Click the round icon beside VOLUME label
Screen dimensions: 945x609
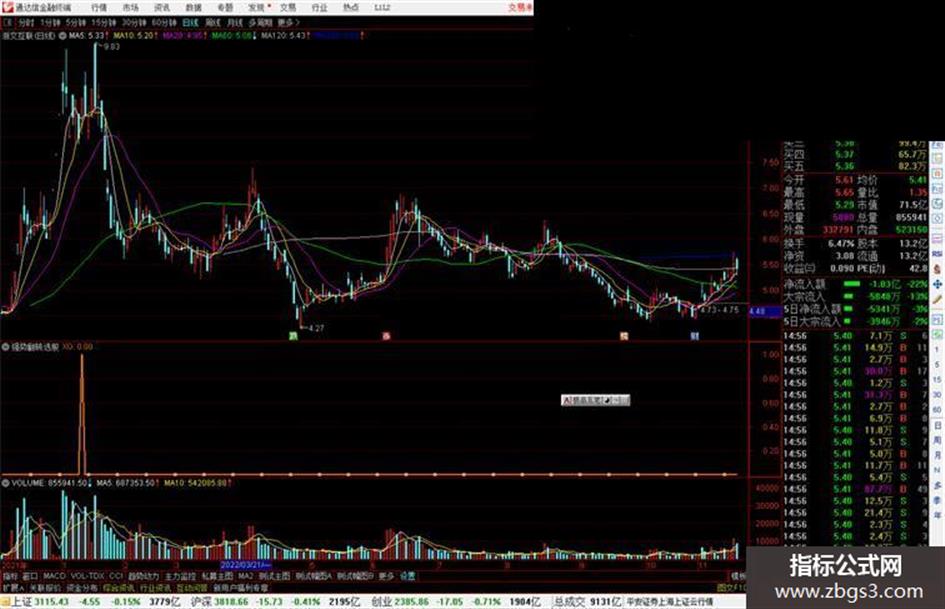point(5,483)
